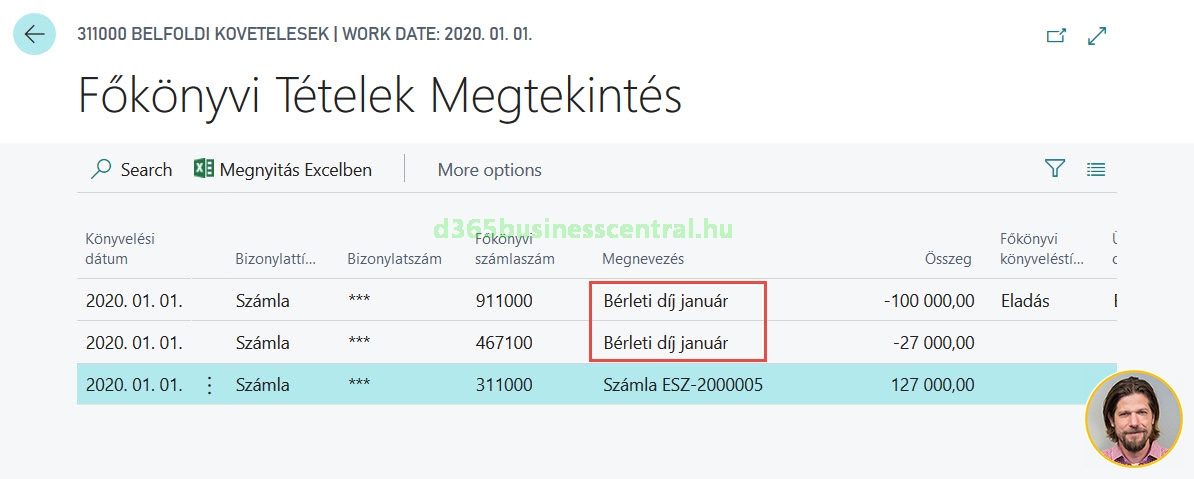
Task: Click the back arrow button
Action: [35, 34]
